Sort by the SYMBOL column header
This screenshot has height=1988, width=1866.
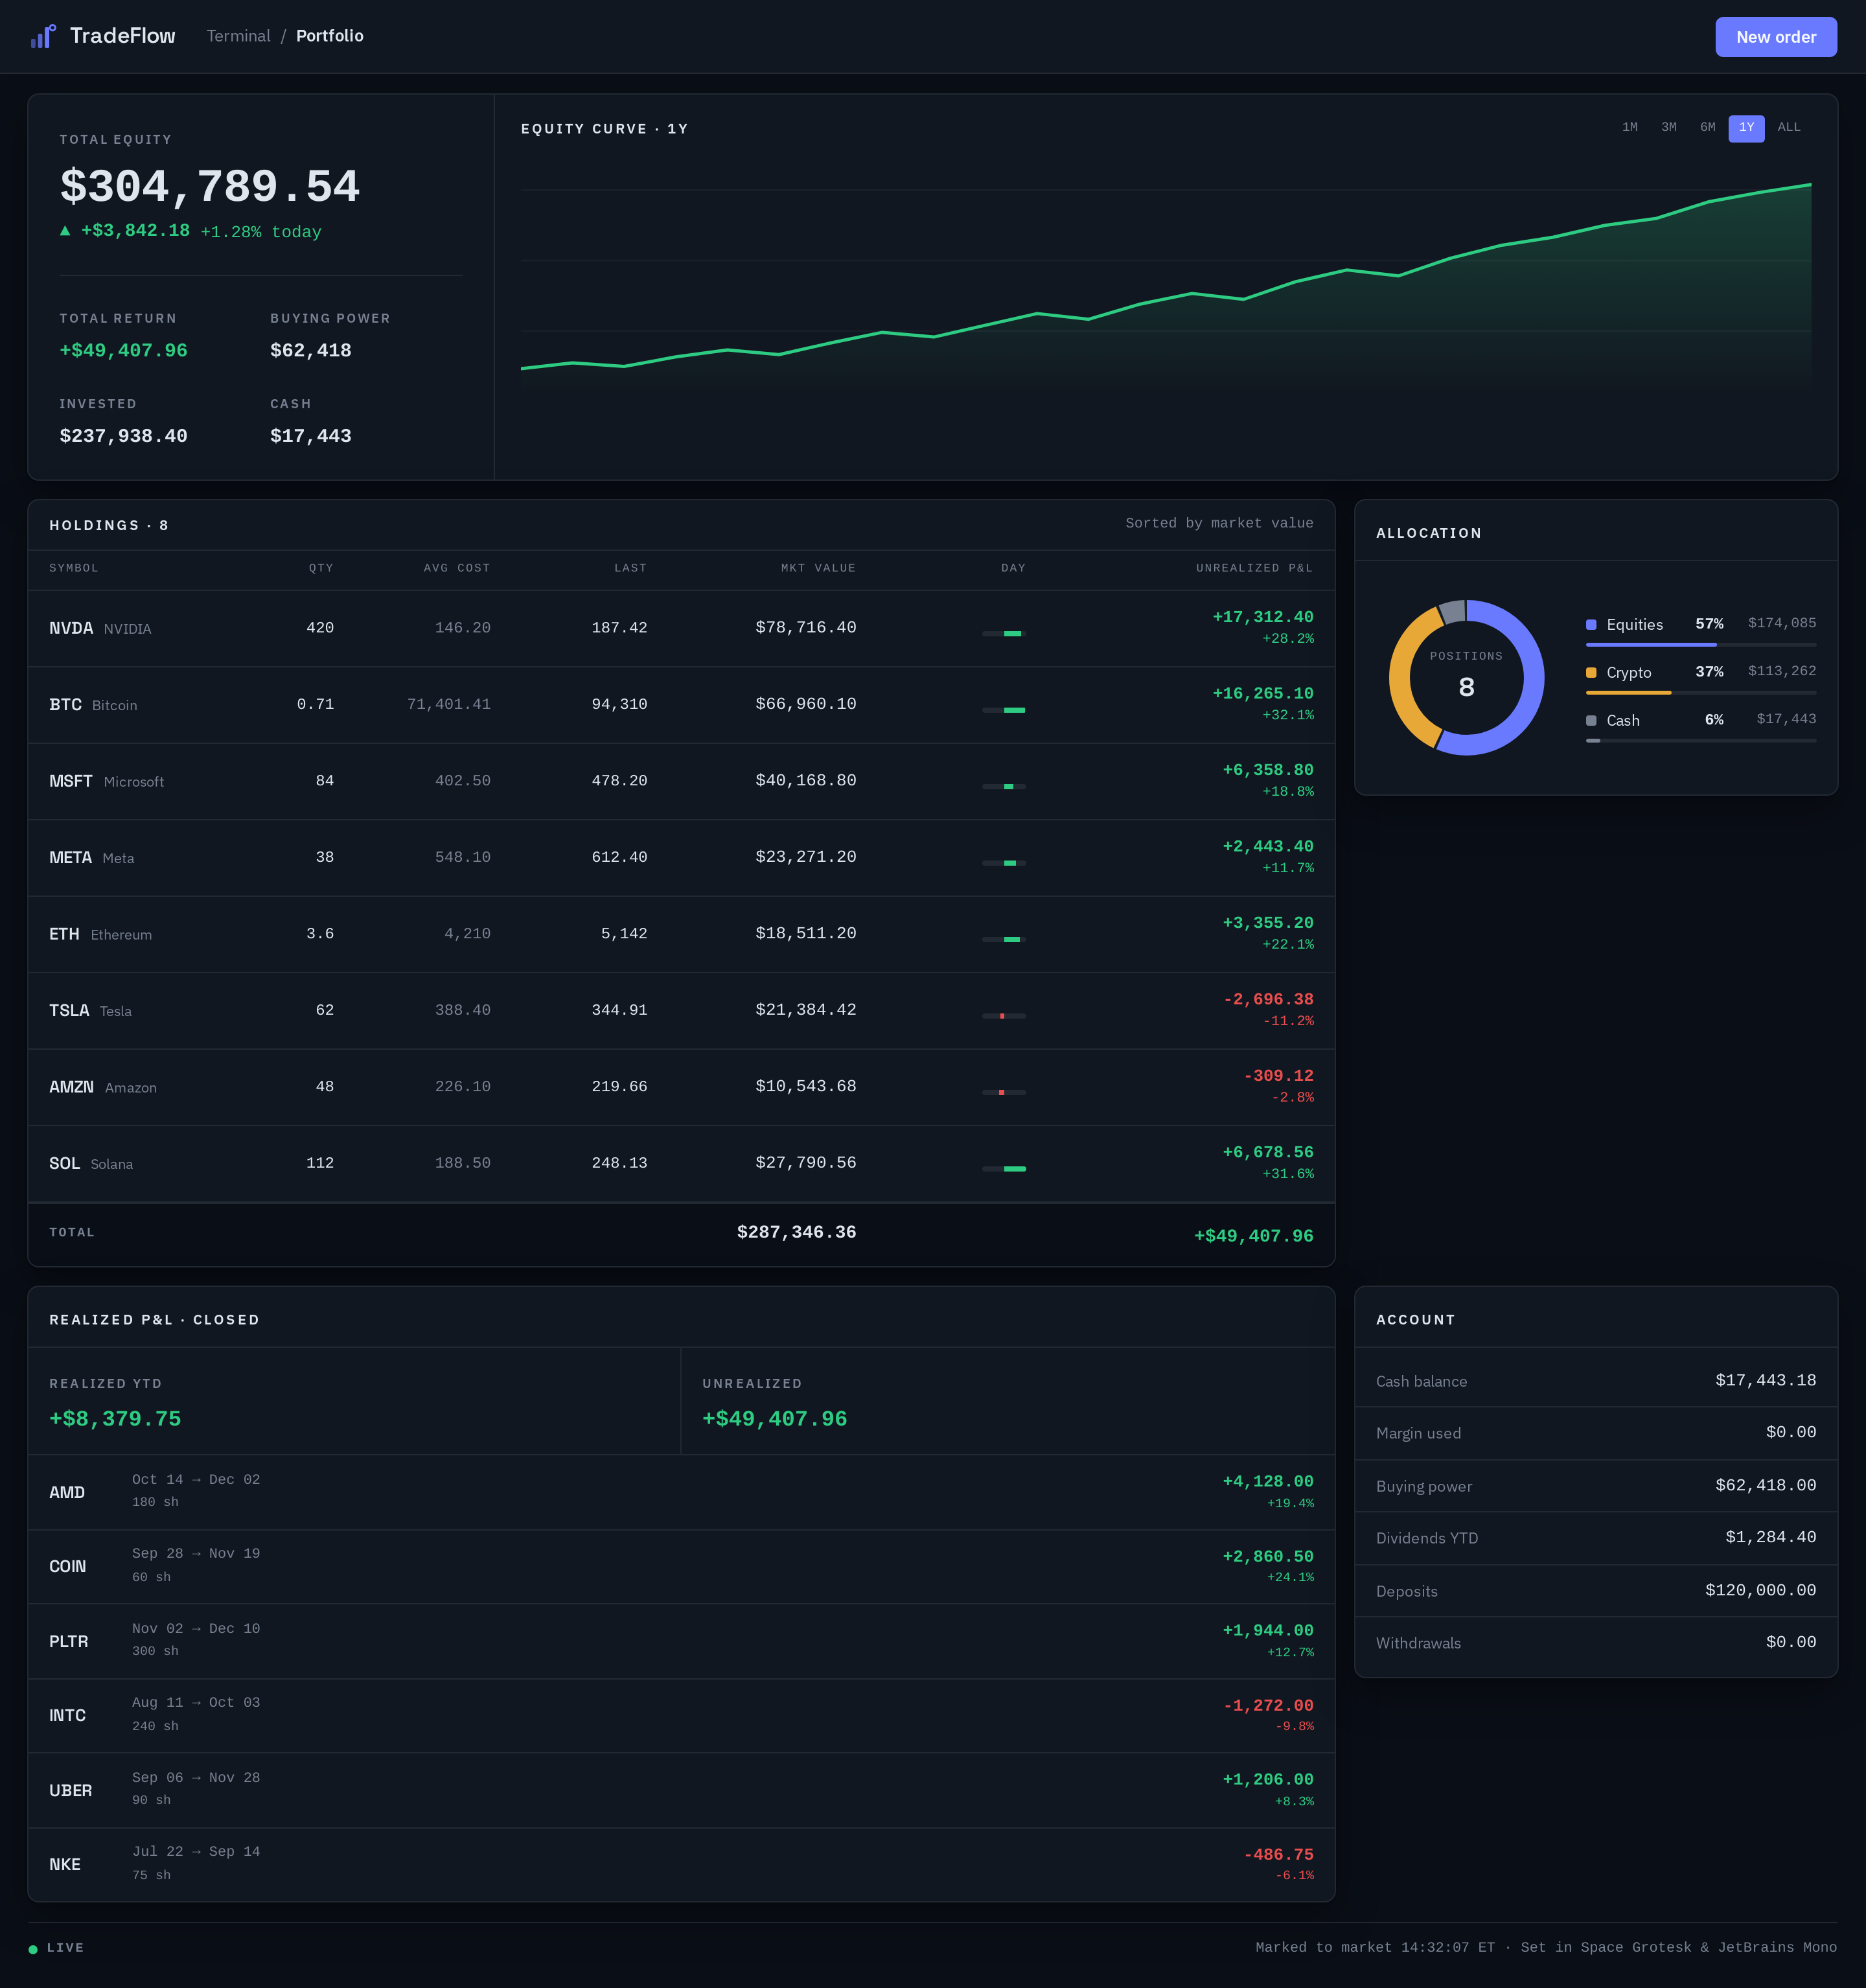tap(74, 568)
